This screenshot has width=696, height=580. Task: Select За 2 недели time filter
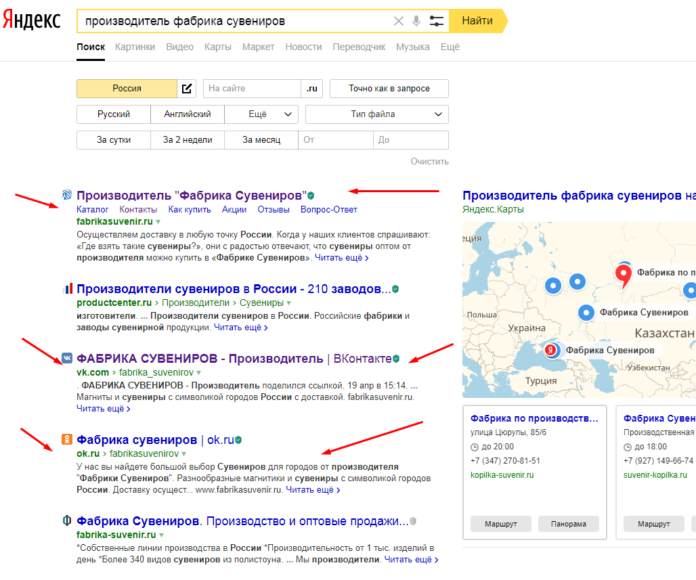tap(187, 140)
